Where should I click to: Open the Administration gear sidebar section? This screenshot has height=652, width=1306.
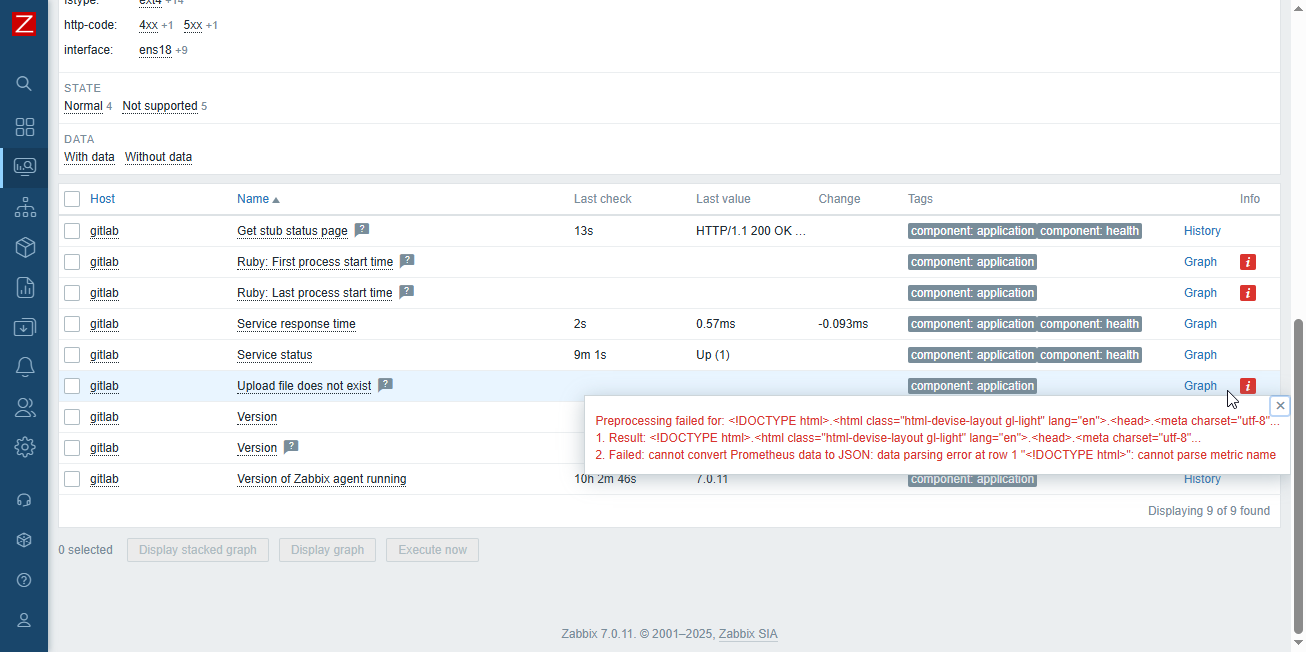coord(24,447)
